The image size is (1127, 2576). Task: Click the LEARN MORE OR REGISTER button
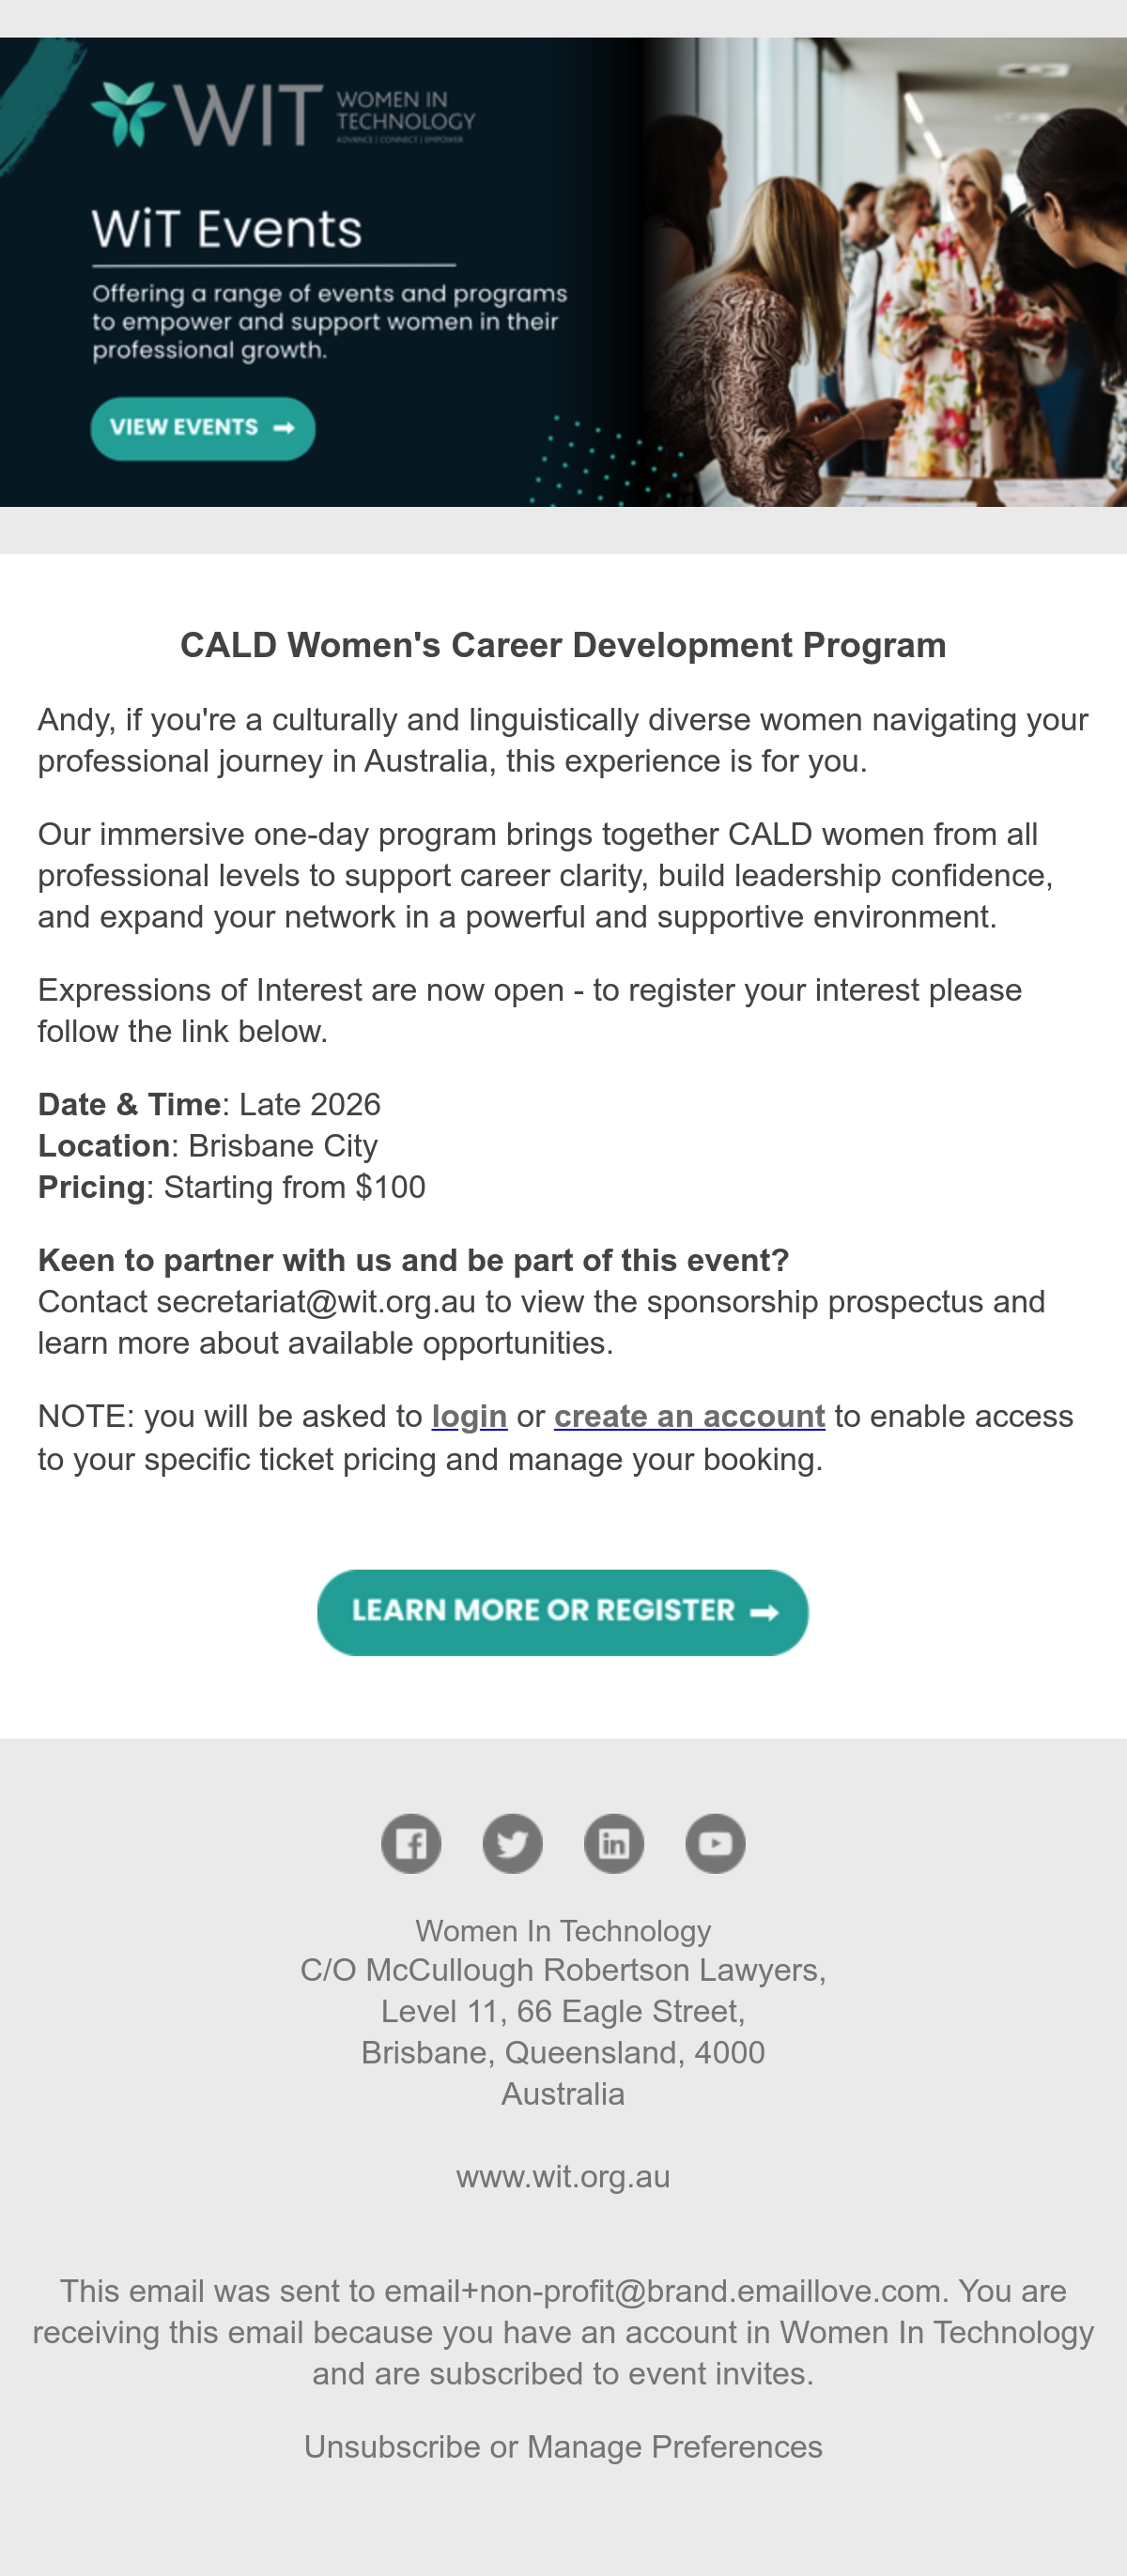[563, 1612]
